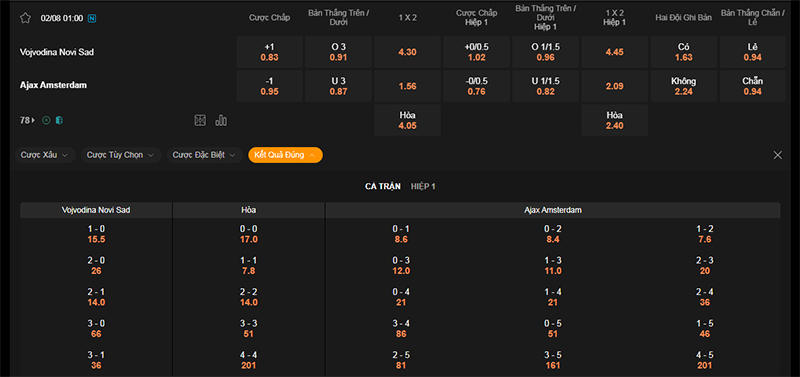The image size is (800, 377).
Task: Open the bar chart statistics icon
Action: (221, 120)
